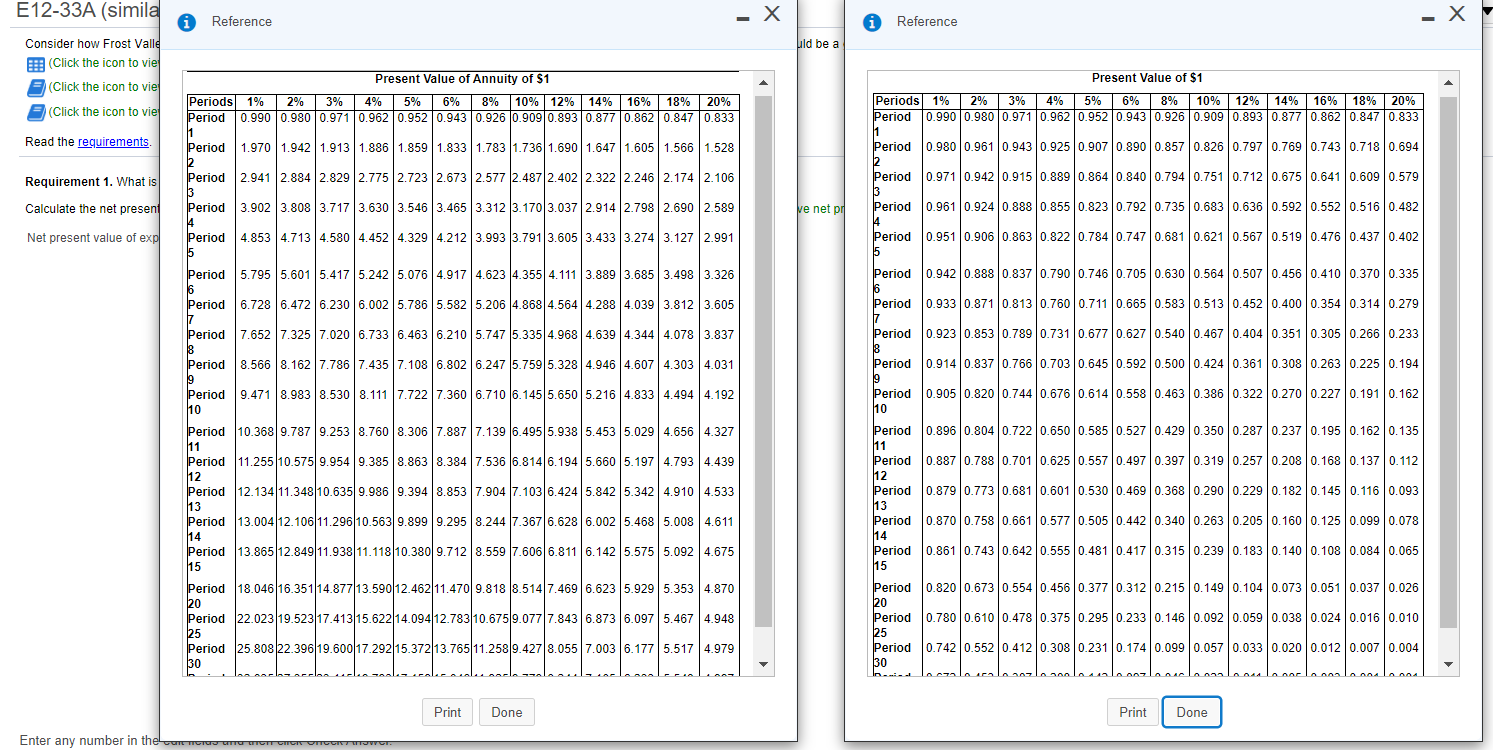1493x750 pixels.
Task: Click 6.145 in the annuity table Period 10 row
Action: pos(527,395)
